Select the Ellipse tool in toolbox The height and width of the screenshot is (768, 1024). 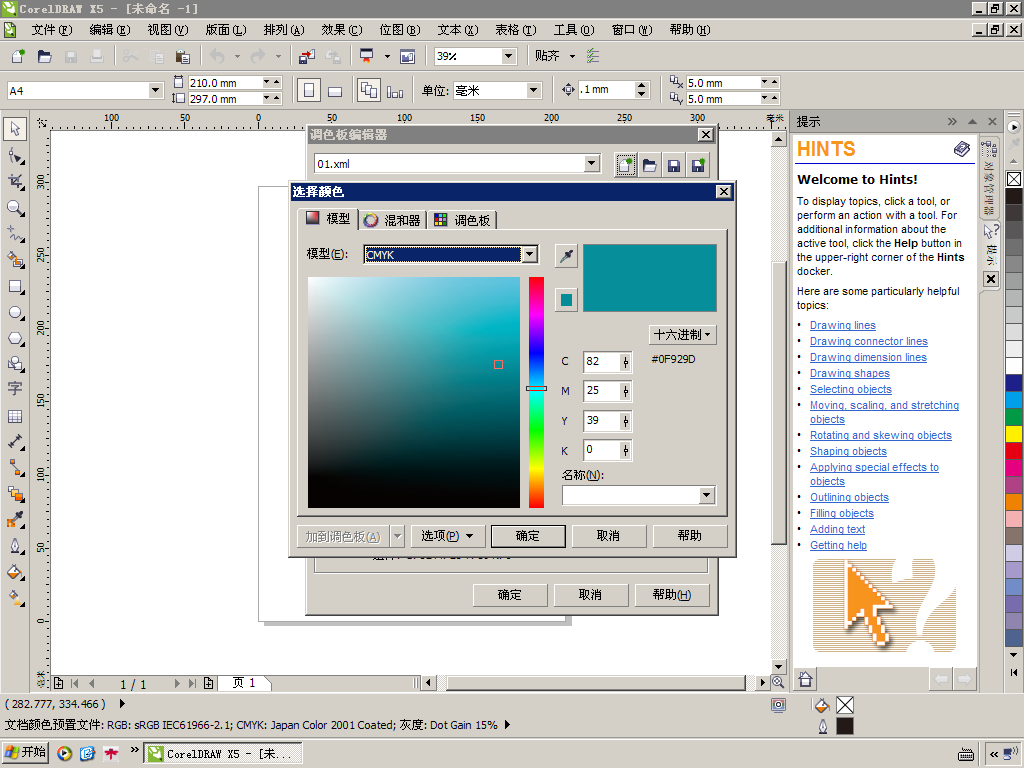tap(15, 312)
